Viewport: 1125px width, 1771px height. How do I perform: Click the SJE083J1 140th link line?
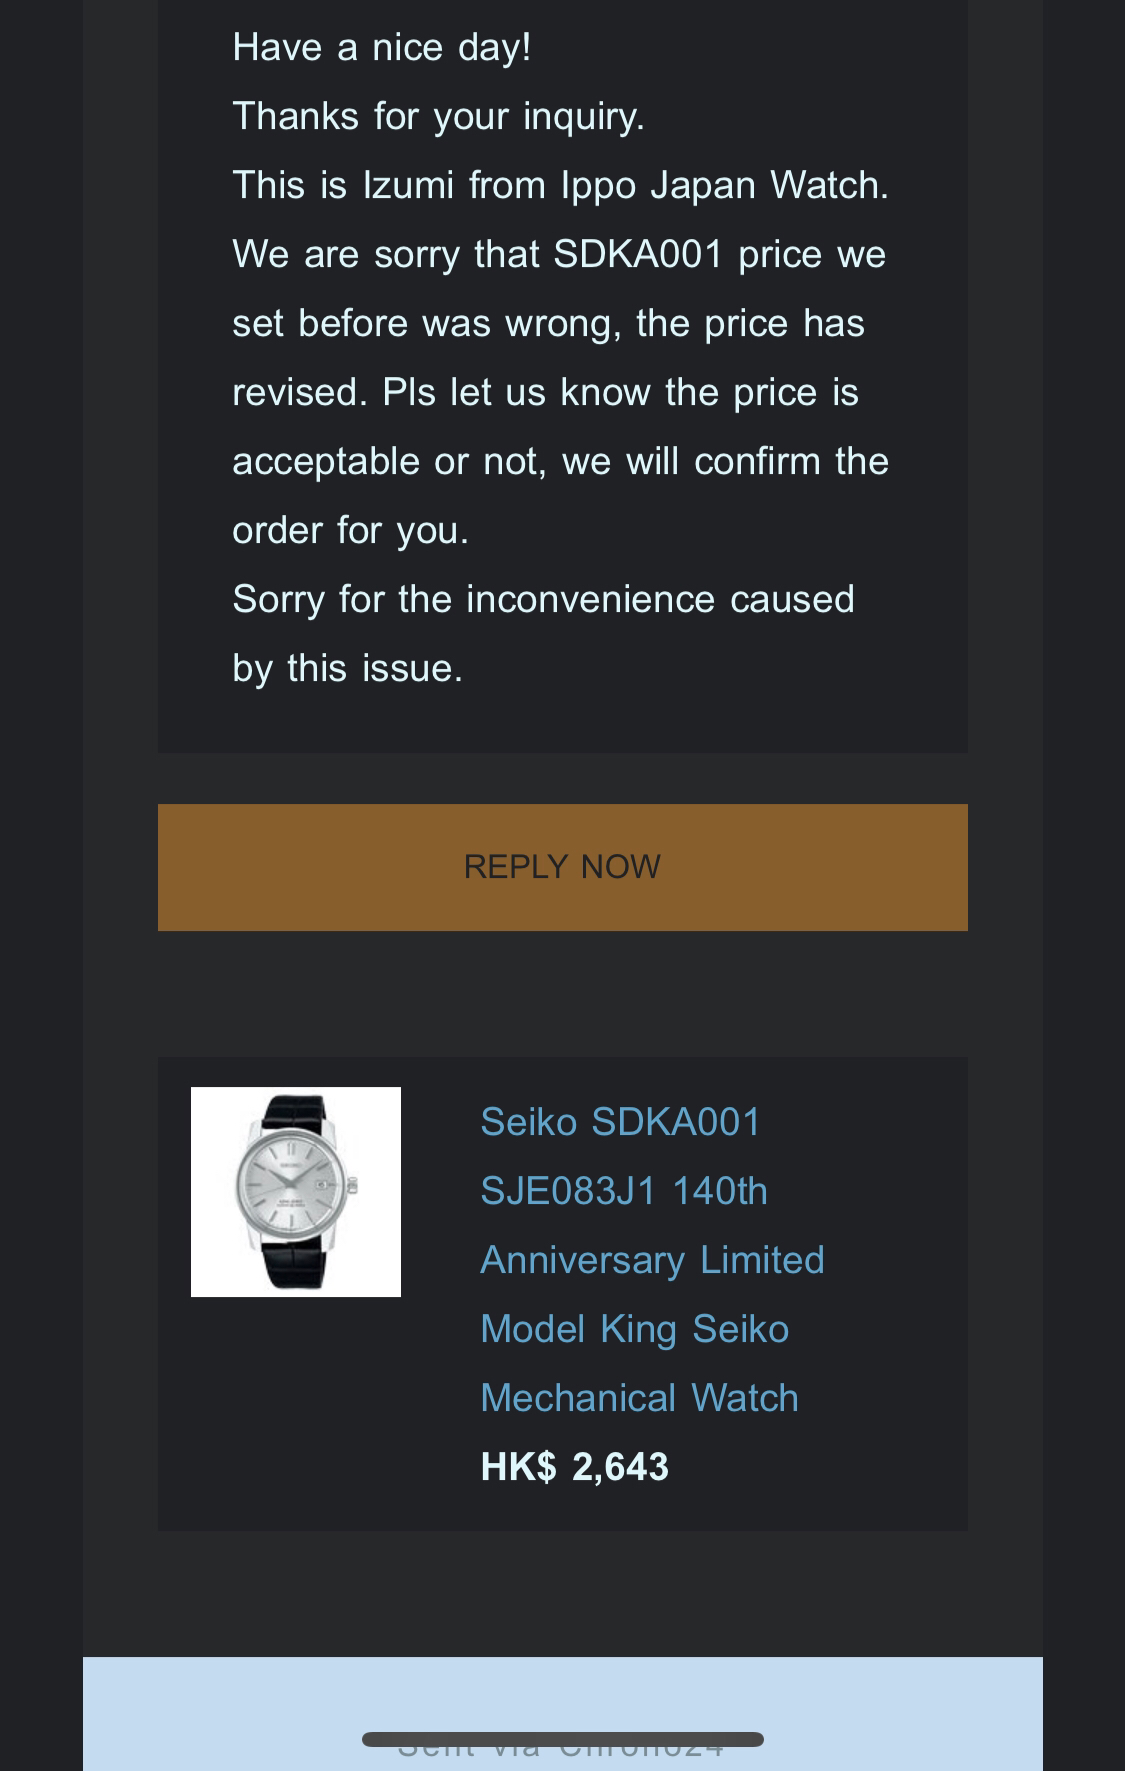click(624, 1191)
